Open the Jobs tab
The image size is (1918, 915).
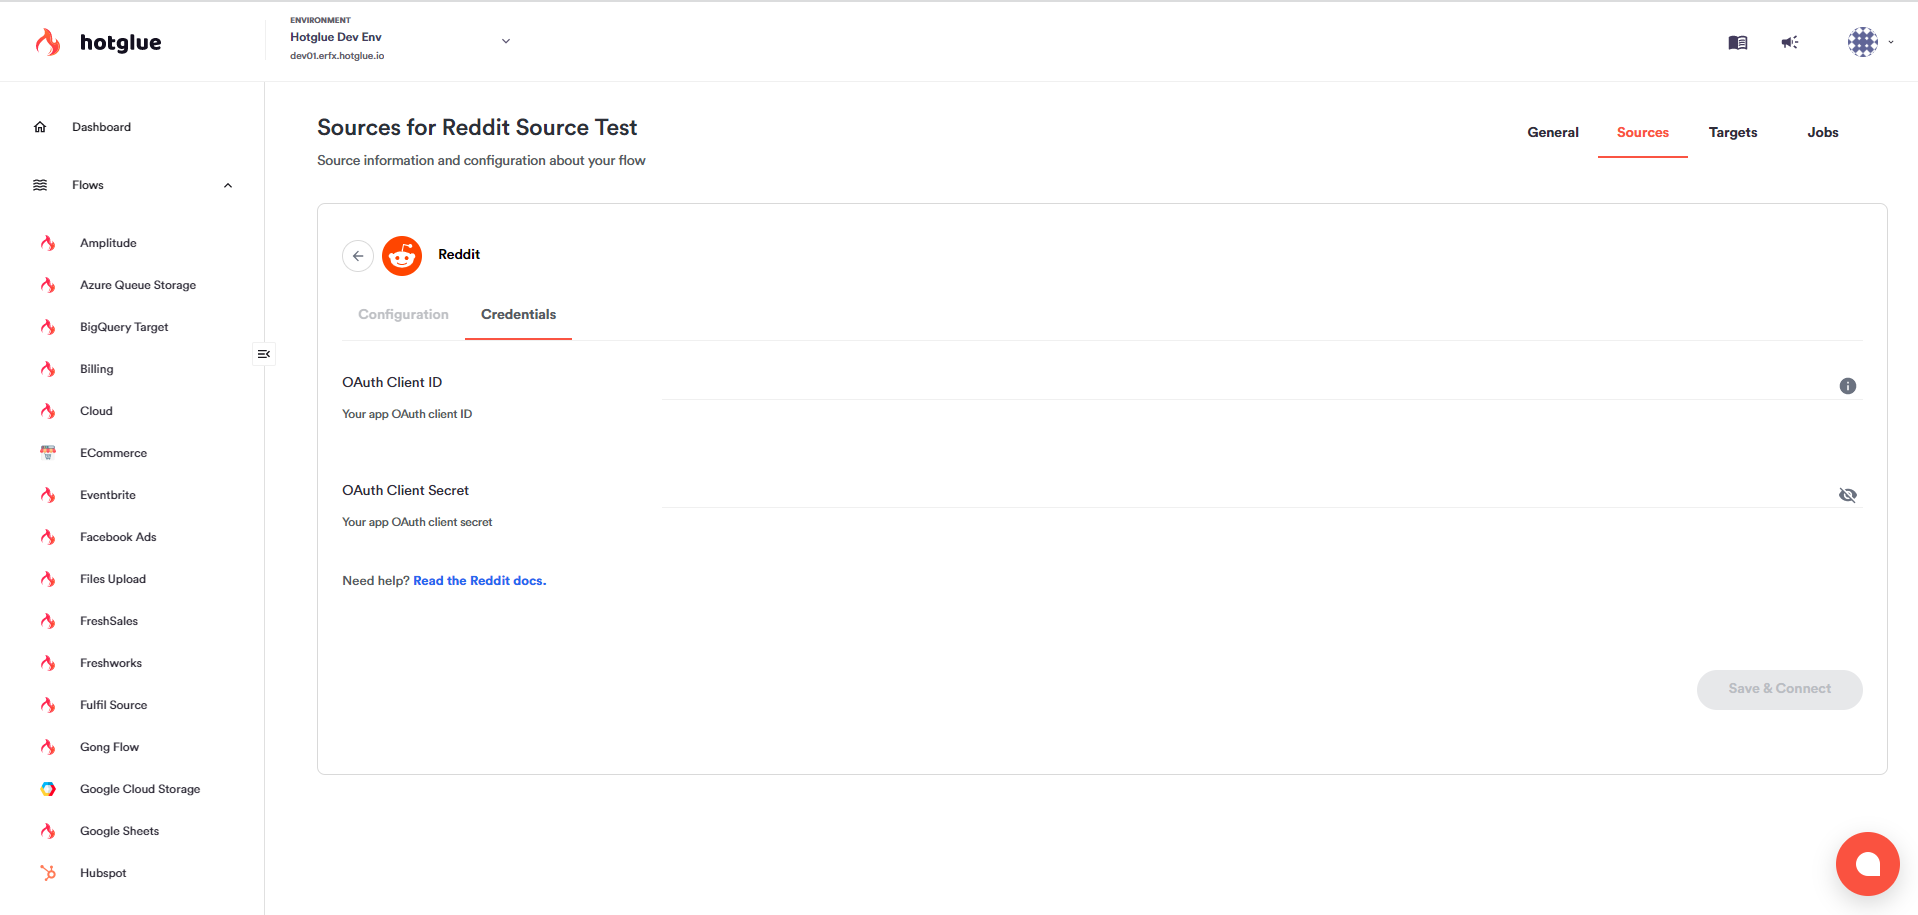coord(1823,133)
